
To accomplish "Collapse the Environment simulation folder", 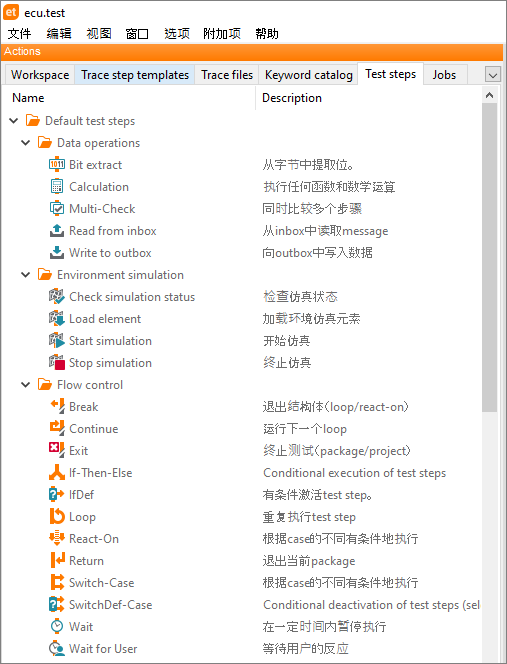I will click(26, 275).
